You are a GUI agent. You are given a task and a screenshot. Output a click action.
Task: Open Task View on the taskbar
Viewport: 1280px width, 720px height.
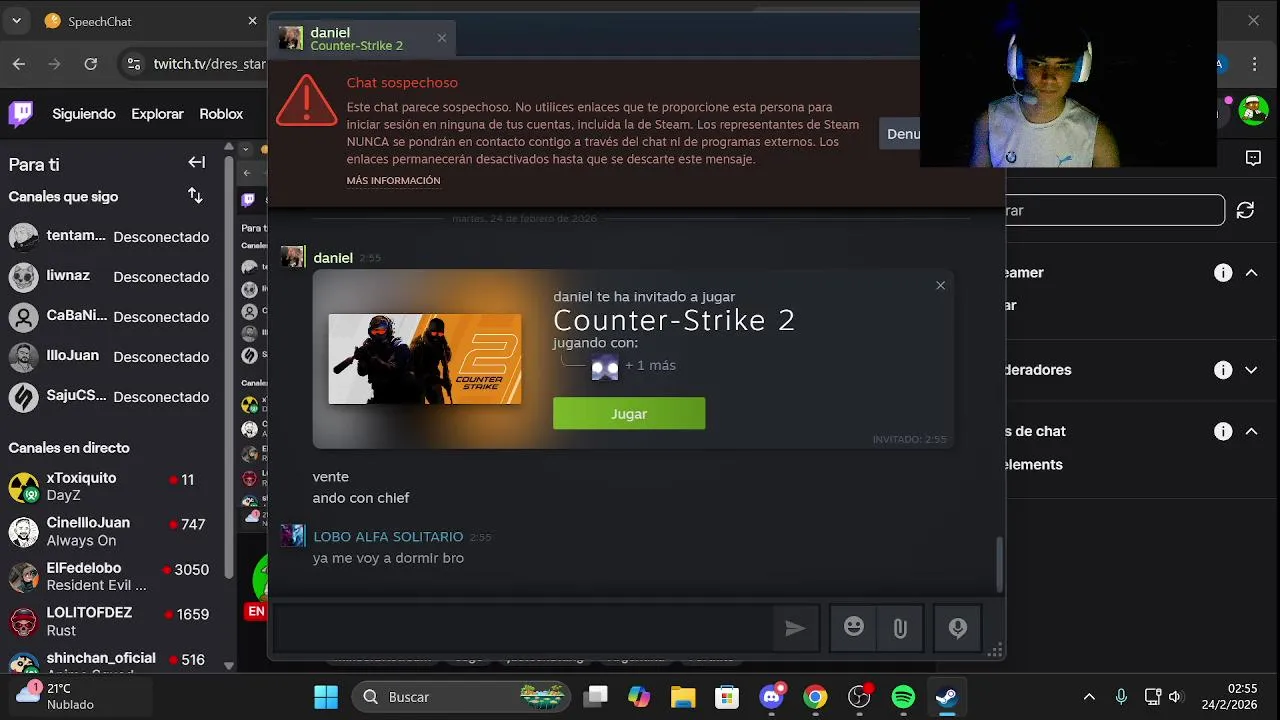(x=596, y=697)
